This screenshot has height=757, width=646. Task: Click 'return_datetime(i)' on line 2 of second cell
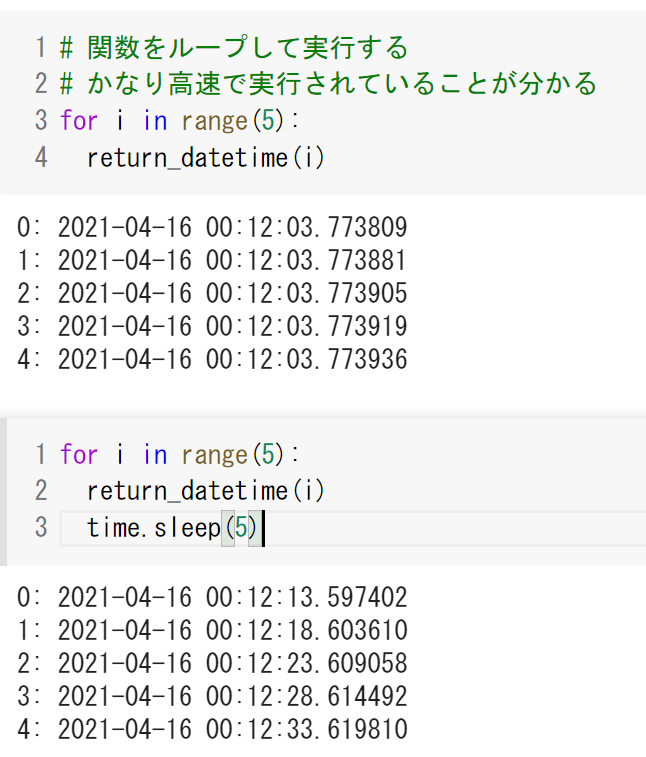click(x=206, y=491)
